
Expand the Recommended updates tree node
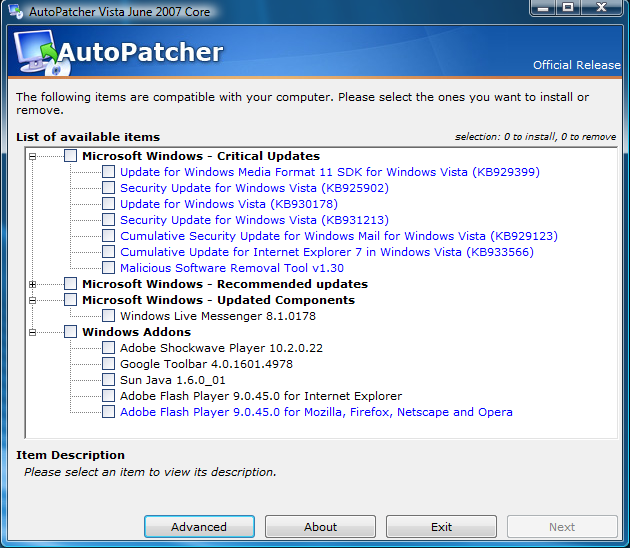33,284
